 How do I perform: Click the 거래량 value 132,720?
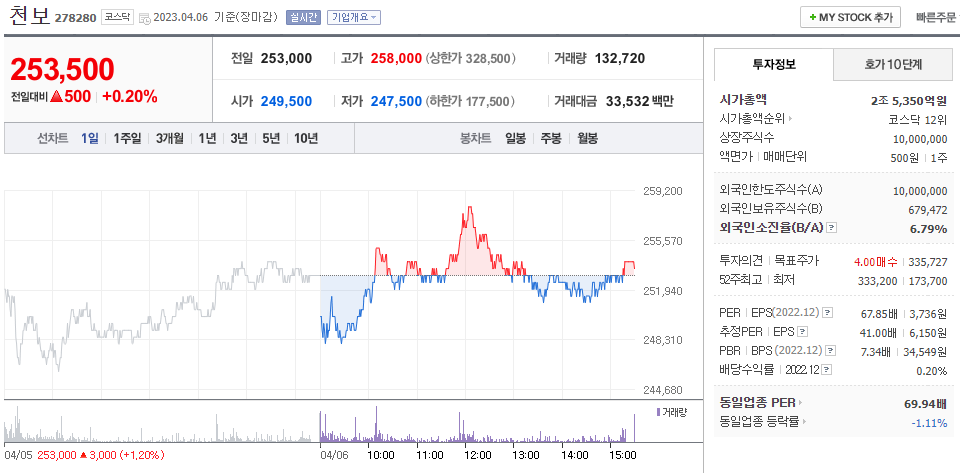pos(620,59)
